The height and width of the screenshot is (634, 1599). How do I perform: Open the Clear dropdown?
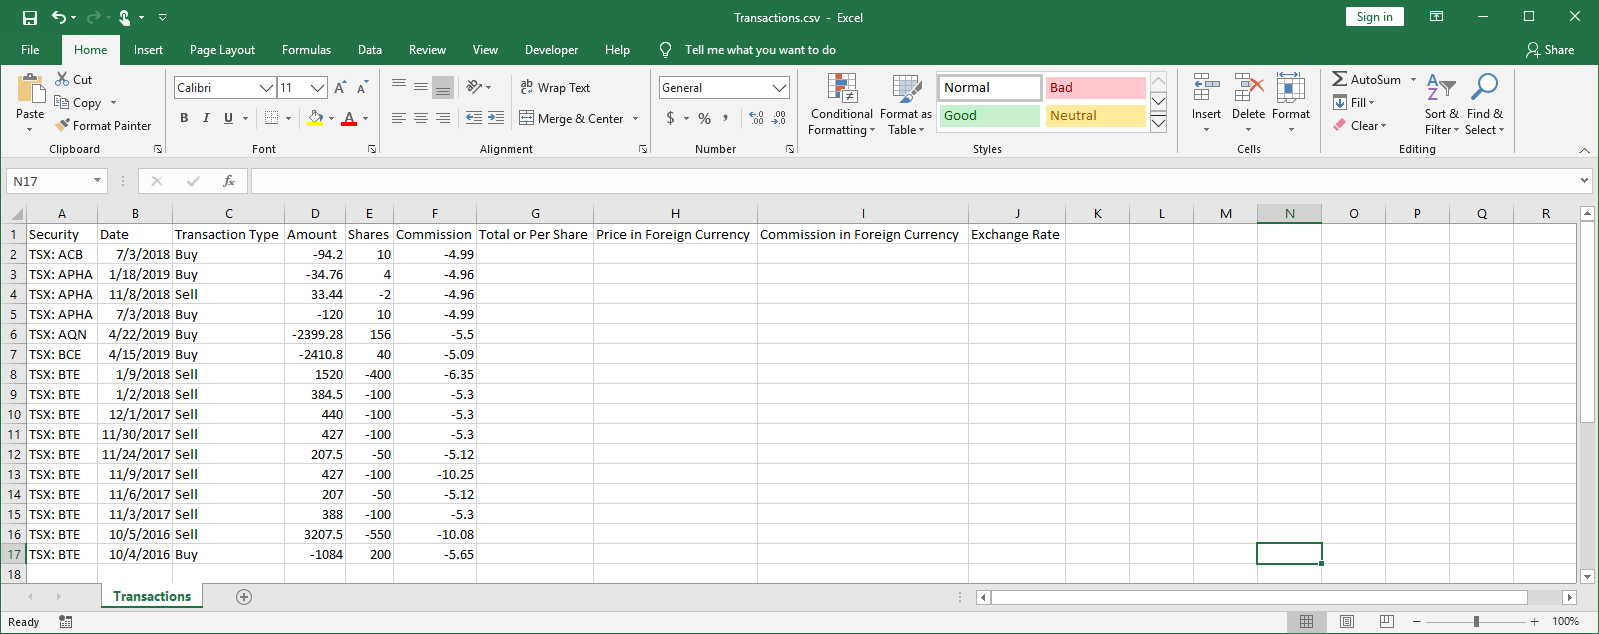1360,125
